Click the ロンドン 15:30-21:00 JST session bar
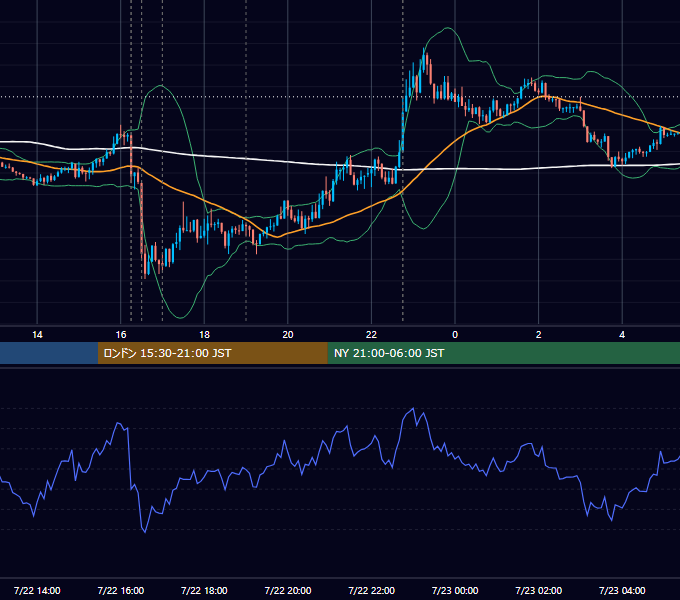The width and height of the screenshot is (680, 600). (212, 353)
